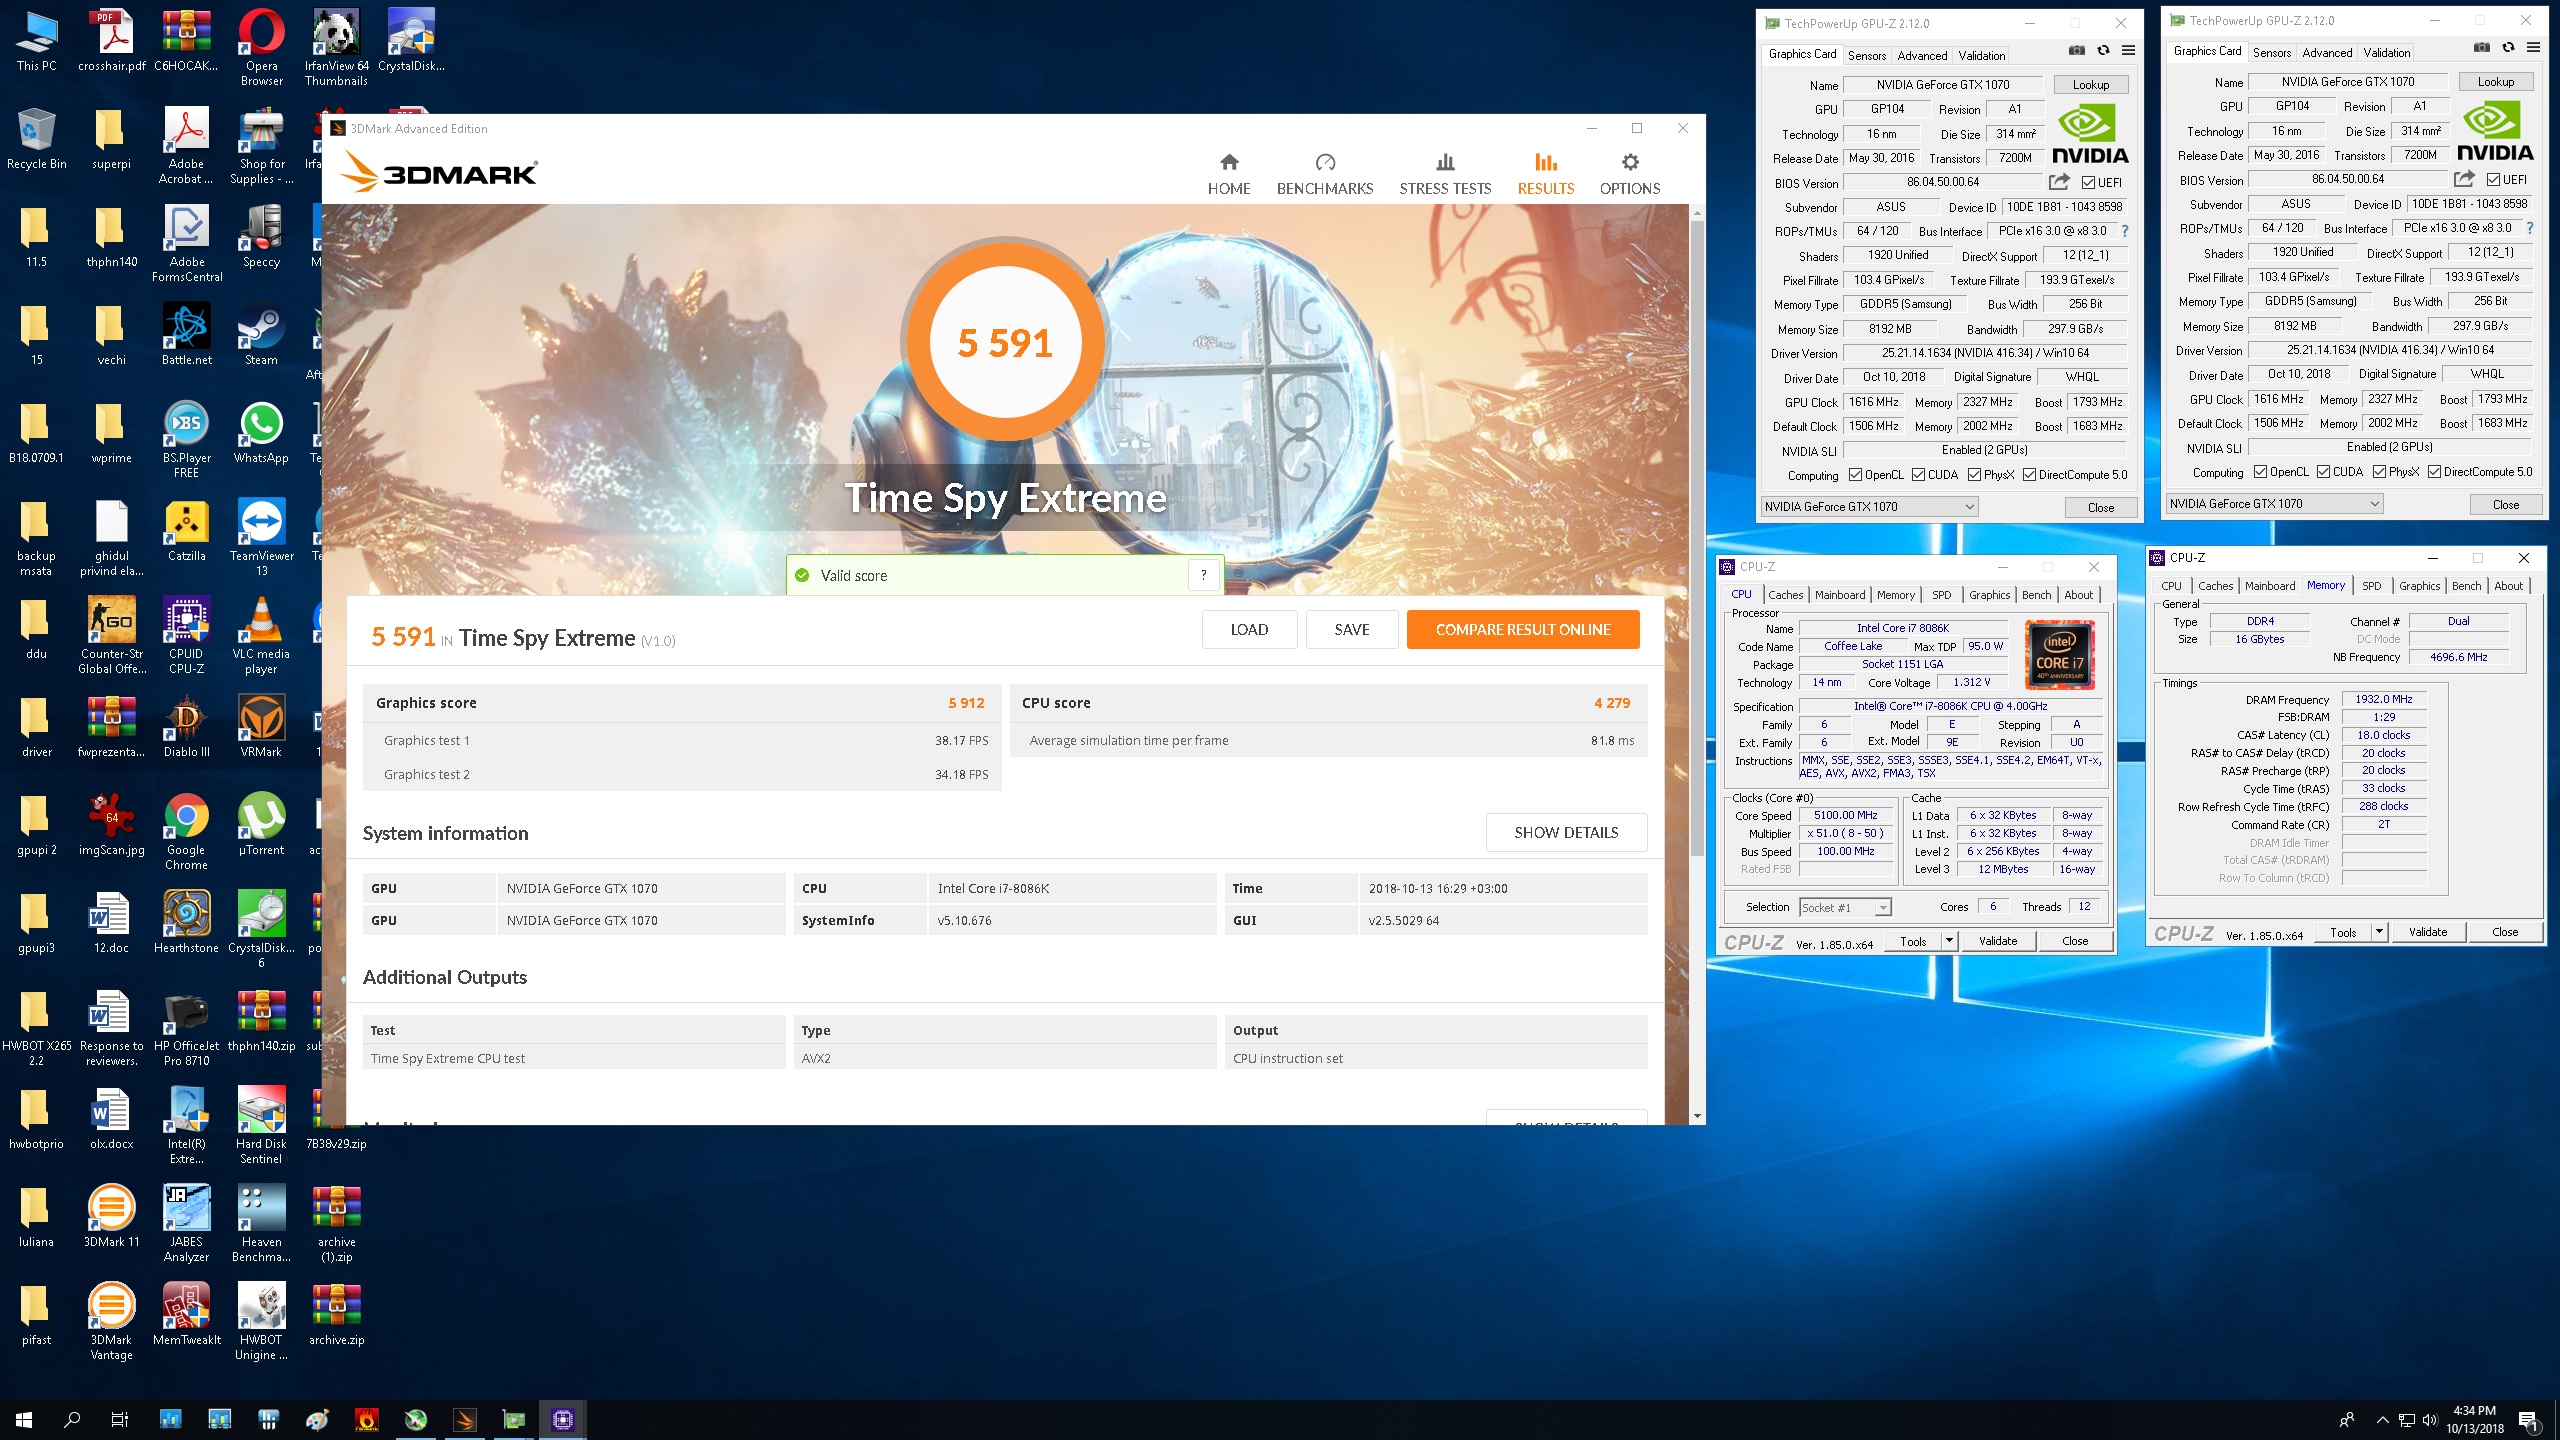
Task: Refresh data in the right GPU-Z window
Action: click(2508, 48)
